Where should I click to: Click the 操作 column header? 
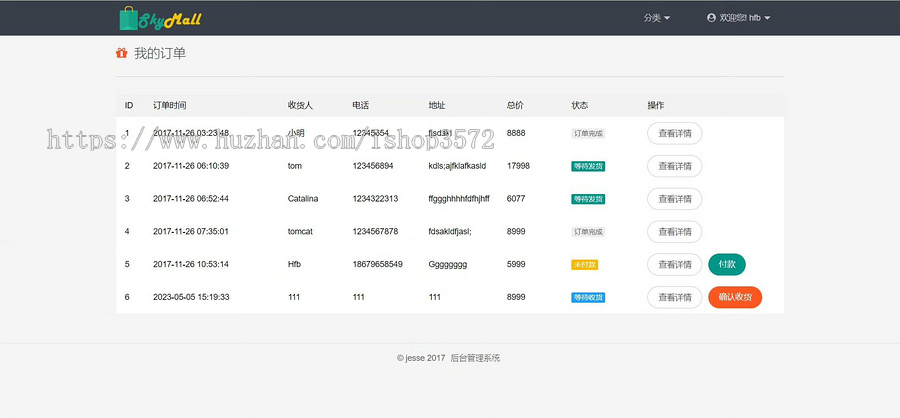pos(655,106)
